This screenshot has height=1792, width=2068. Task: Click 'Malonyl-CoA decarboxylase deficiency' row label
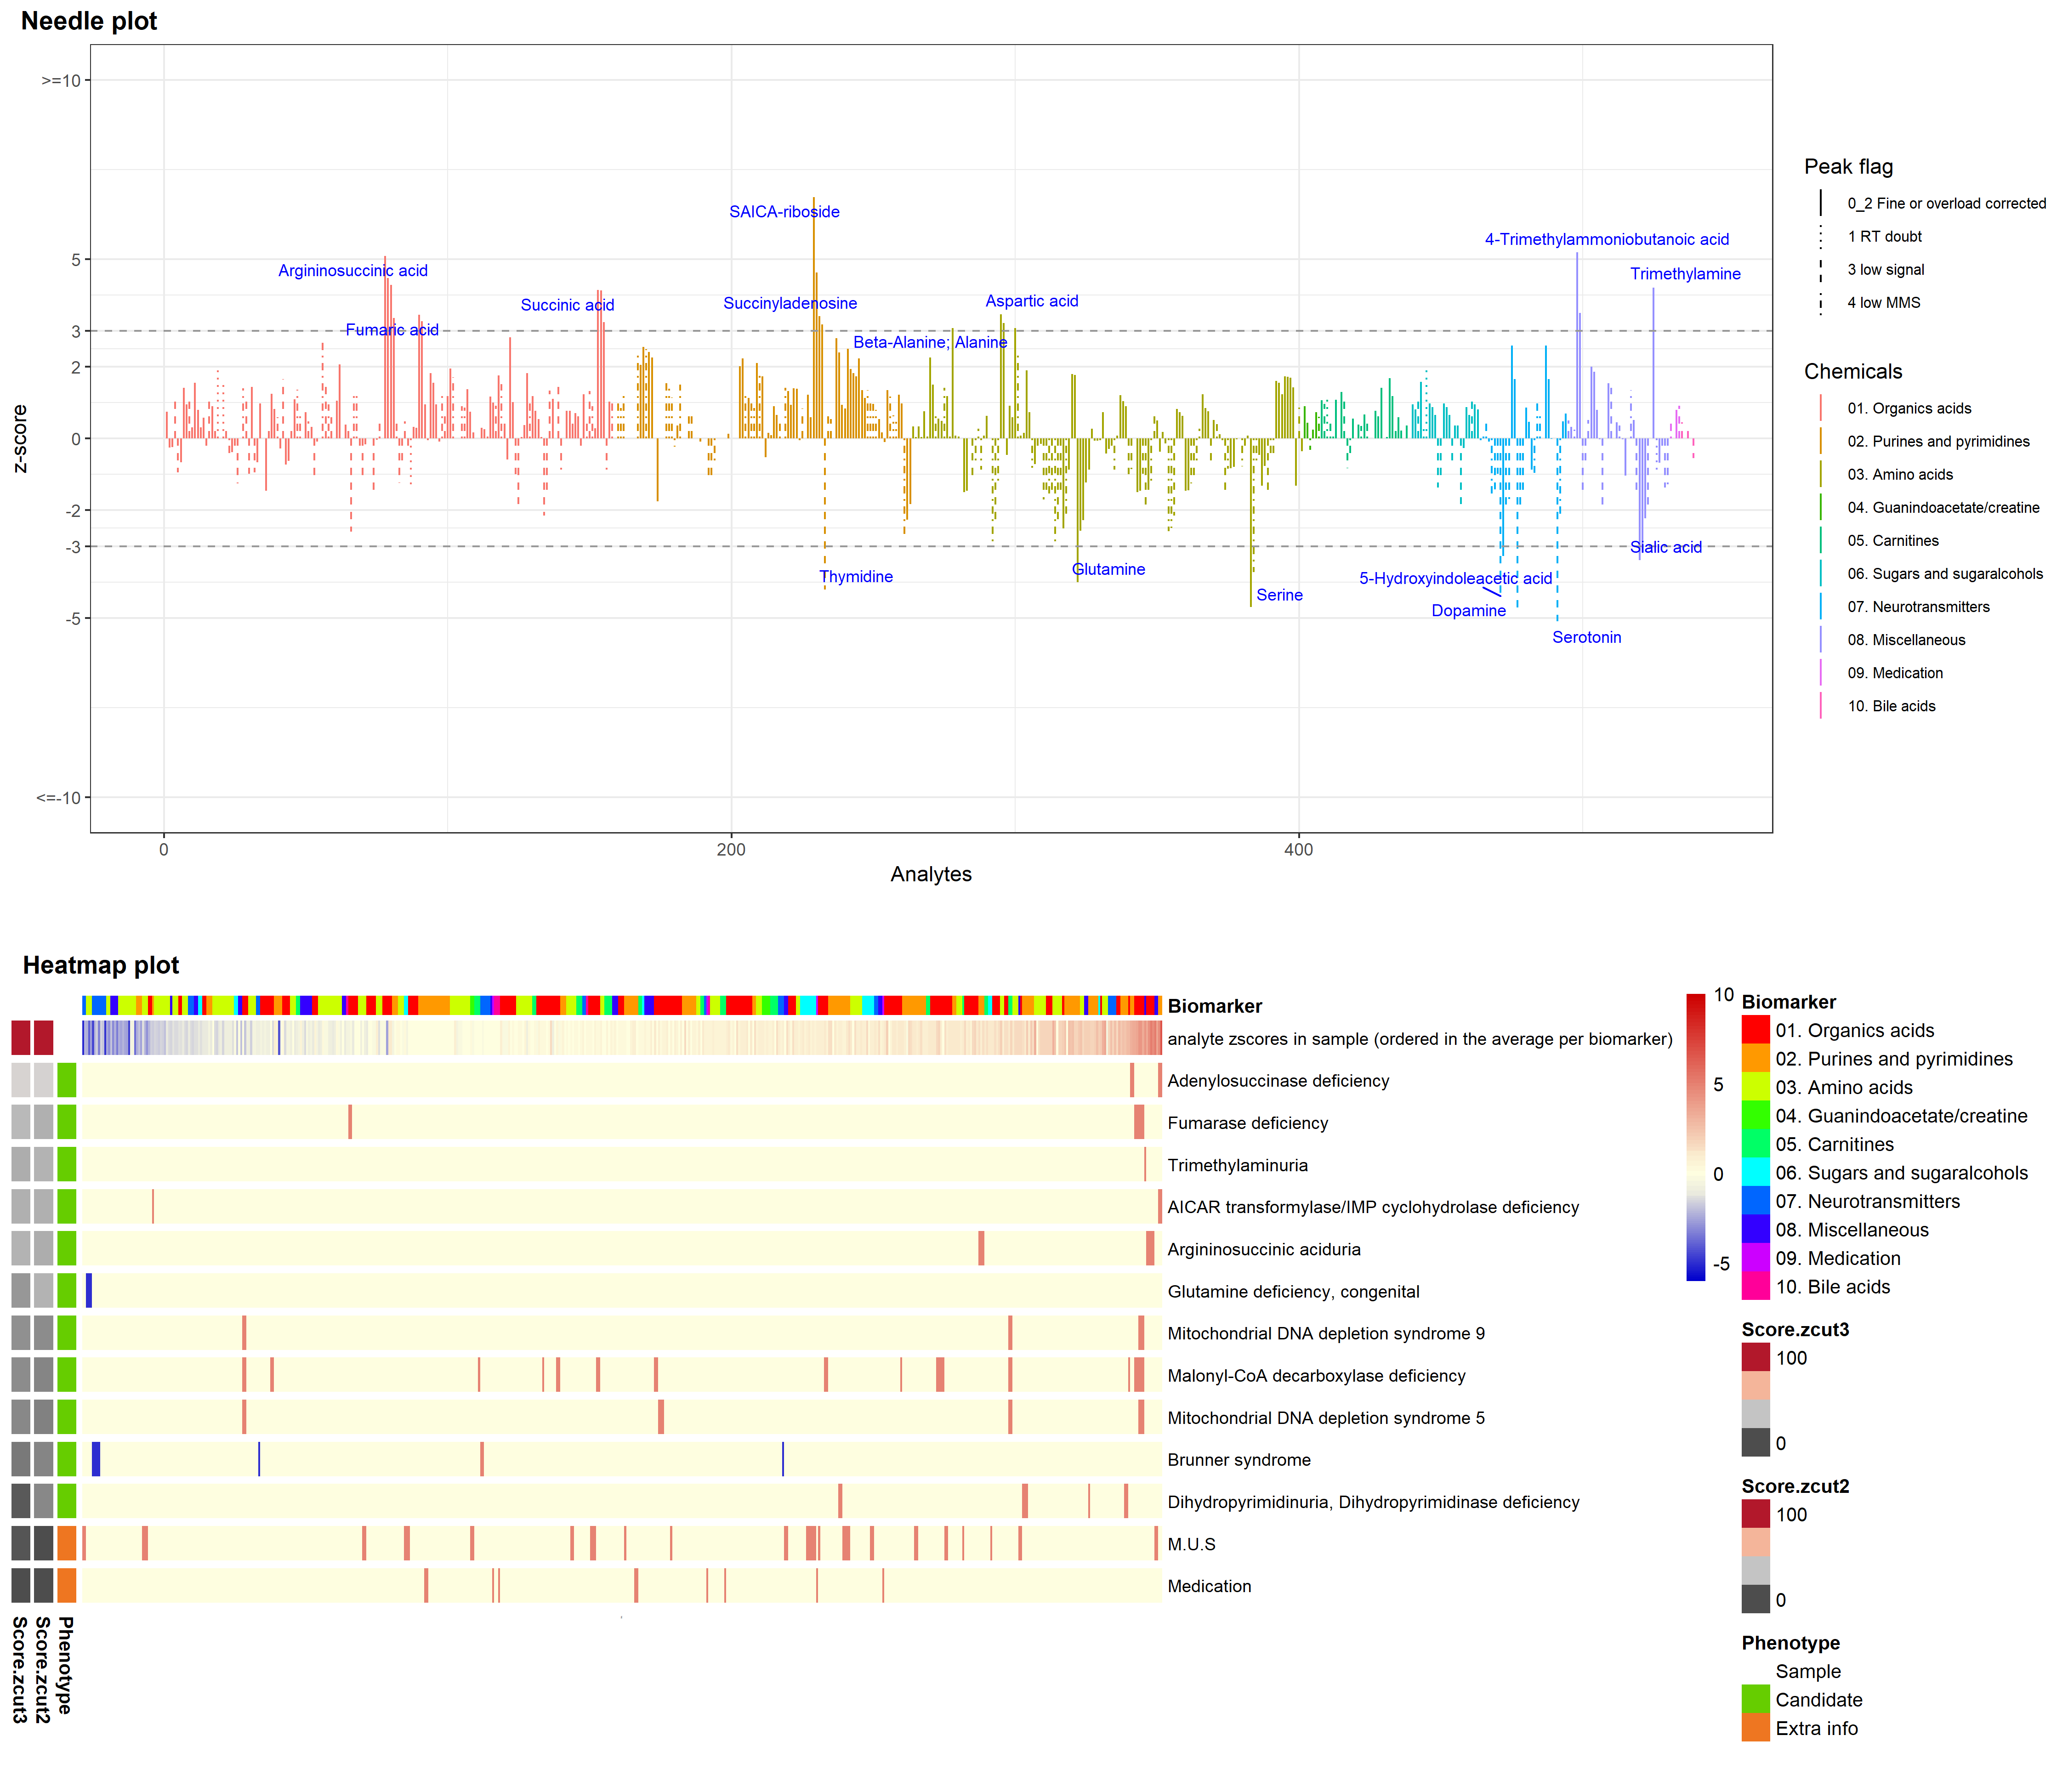[x=1316, y=1376]
